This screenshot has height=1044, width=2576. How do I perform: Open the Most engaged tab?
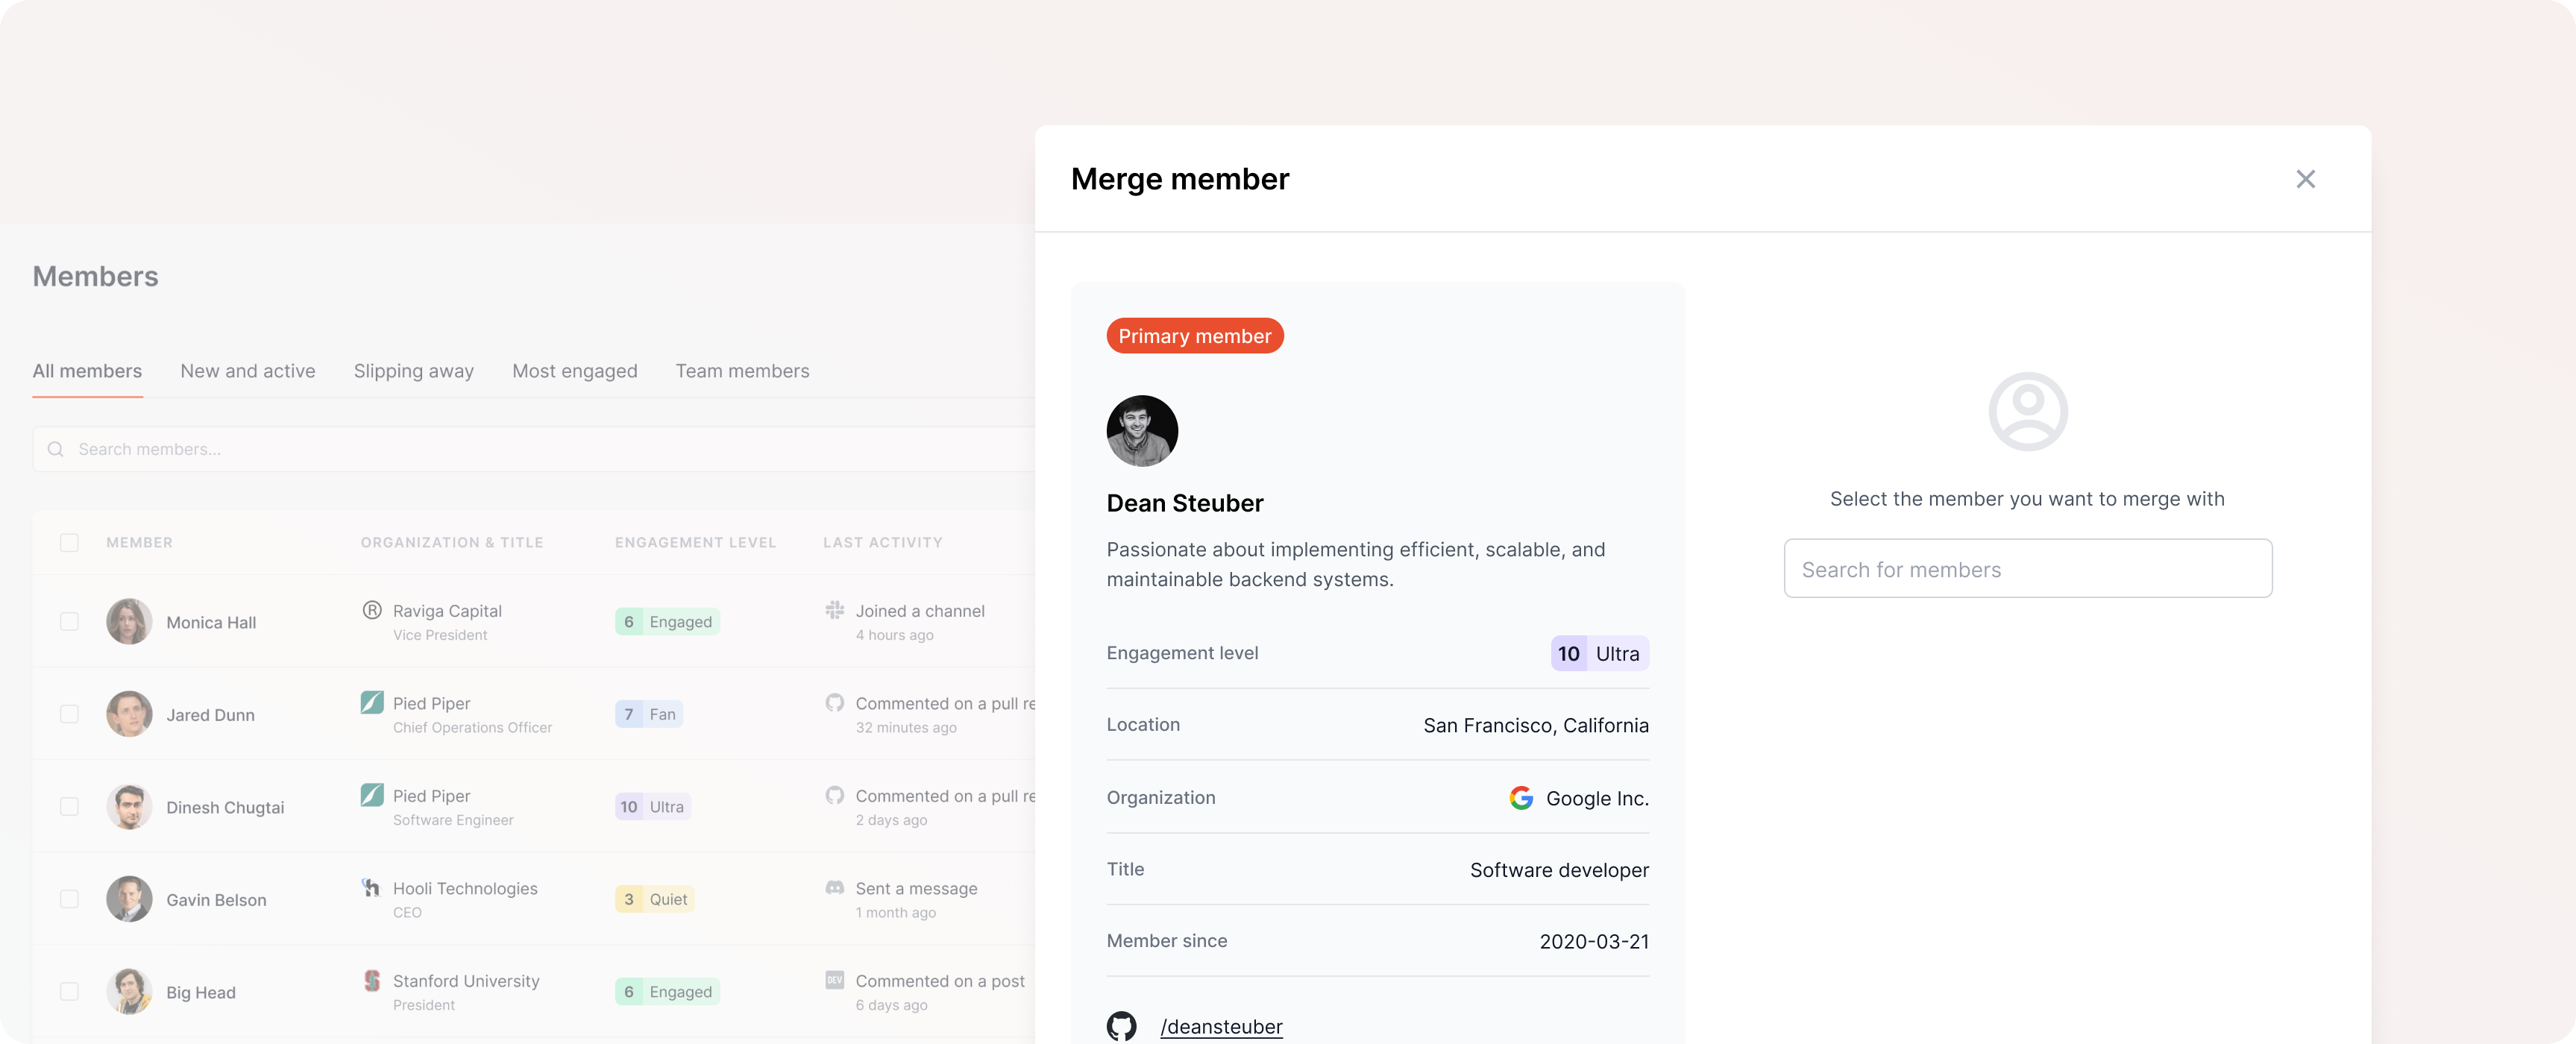click(x=574, y=371)
